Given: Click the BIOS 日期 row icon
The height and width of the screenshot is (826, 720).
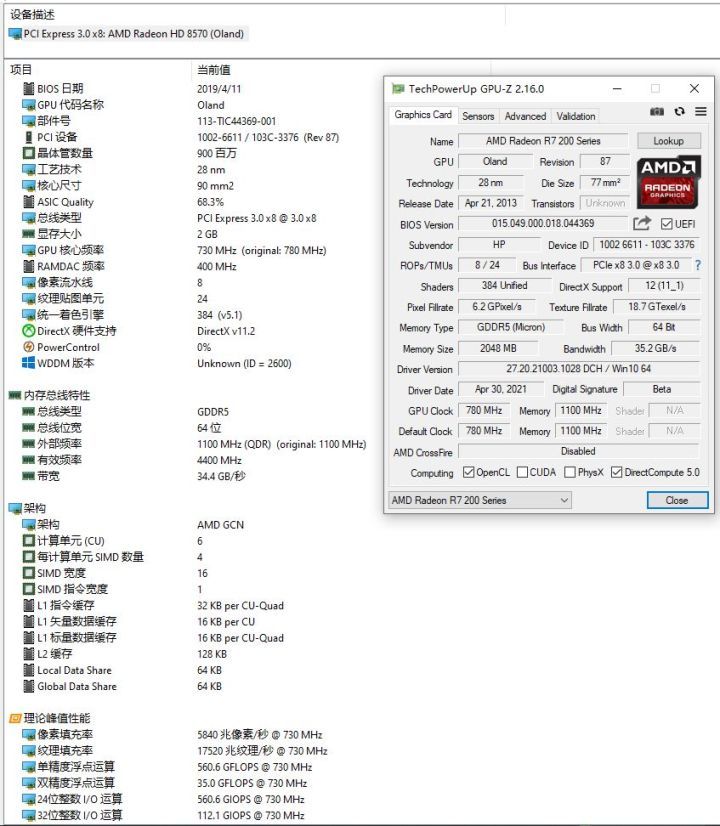Looking at the screenshot, I should click(x=28, y=88).
